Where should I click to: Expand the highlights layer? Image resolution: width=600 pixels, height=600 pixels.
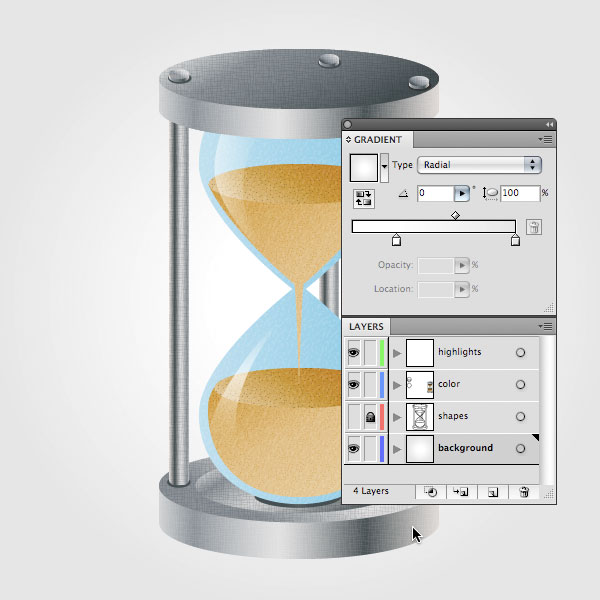click(x=397, y=353)
